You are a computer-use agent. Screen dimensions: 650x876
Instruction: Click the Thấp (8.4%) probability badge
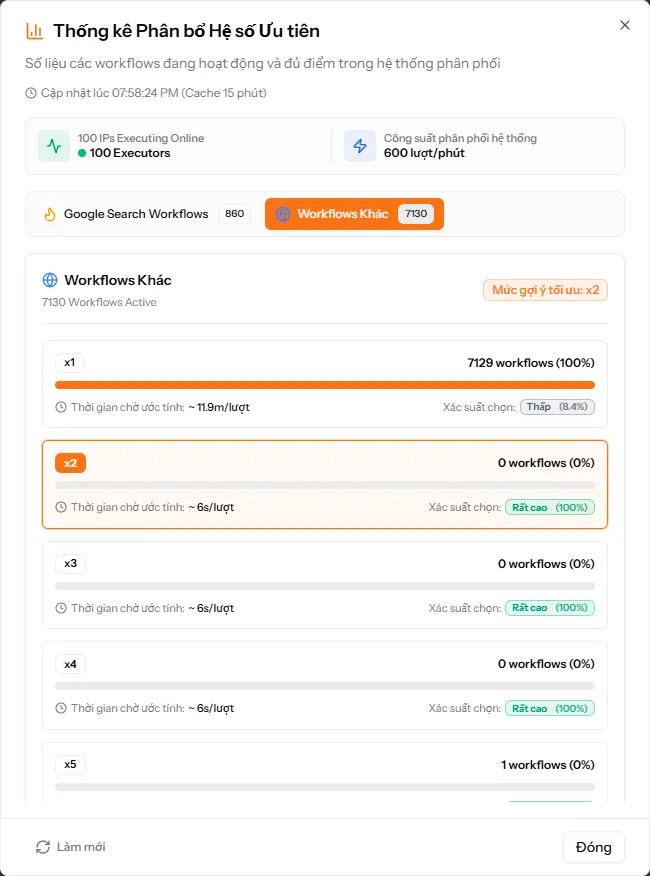click(557, 407)
